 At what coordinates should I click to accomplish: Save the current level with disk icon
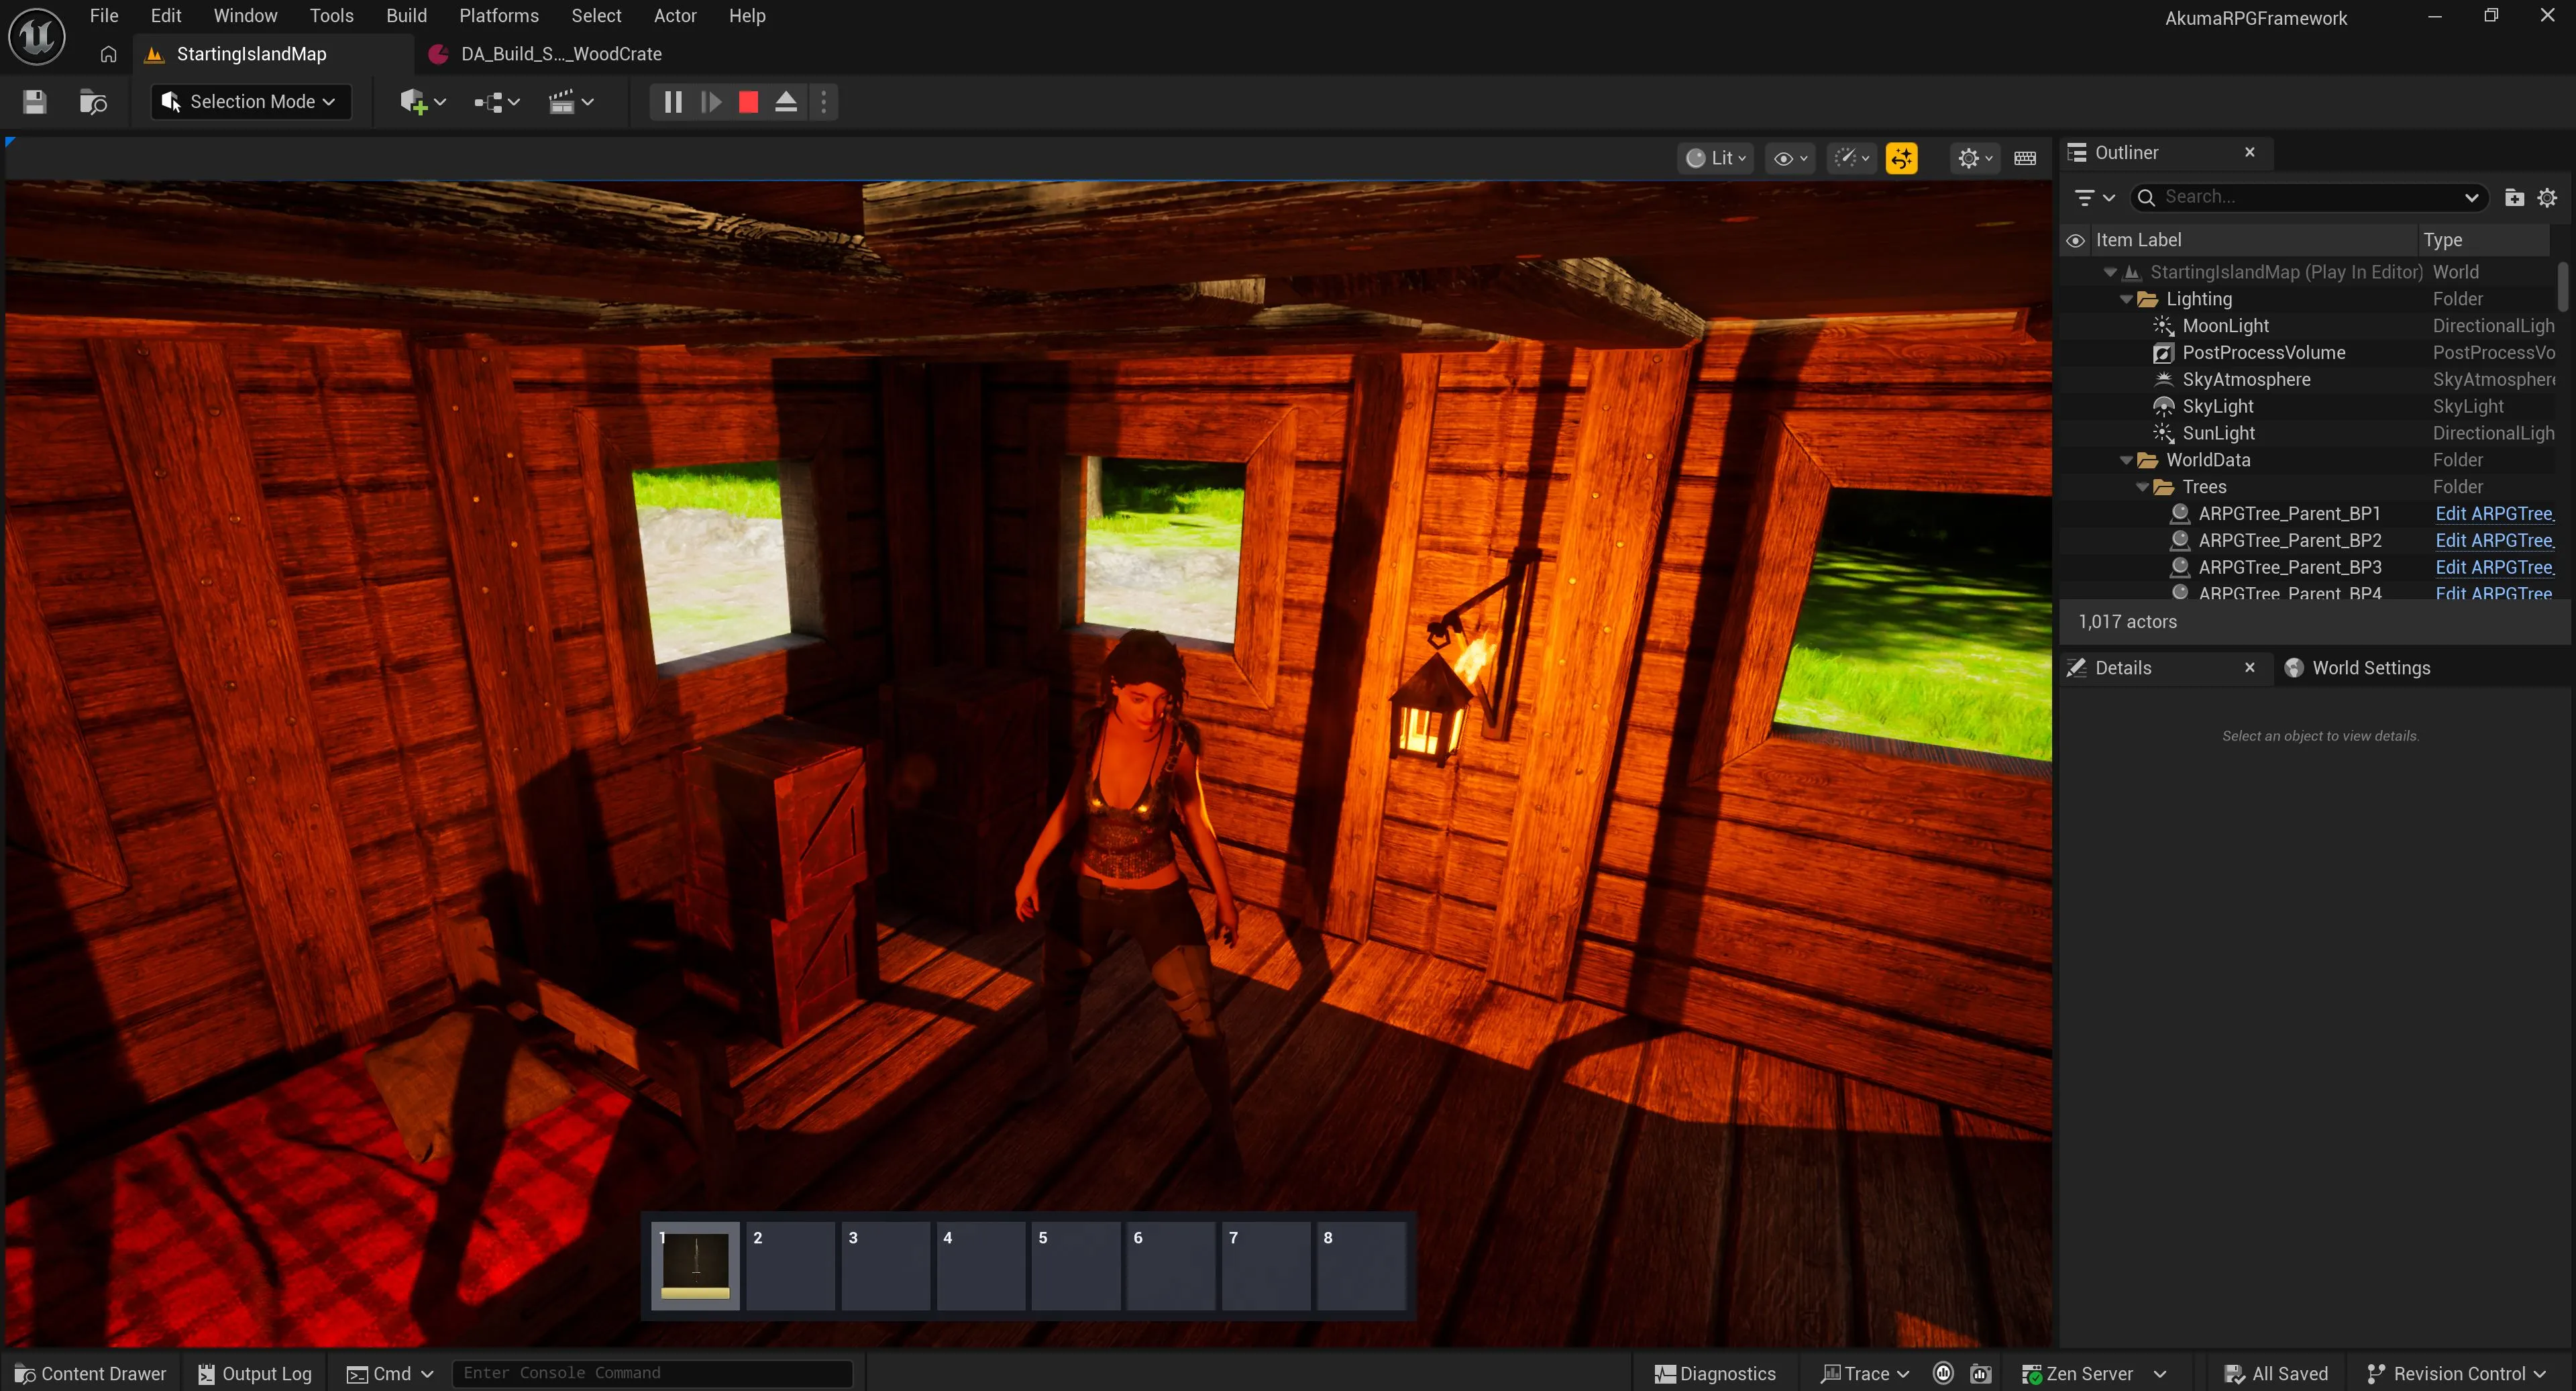(x=35, y=102)
